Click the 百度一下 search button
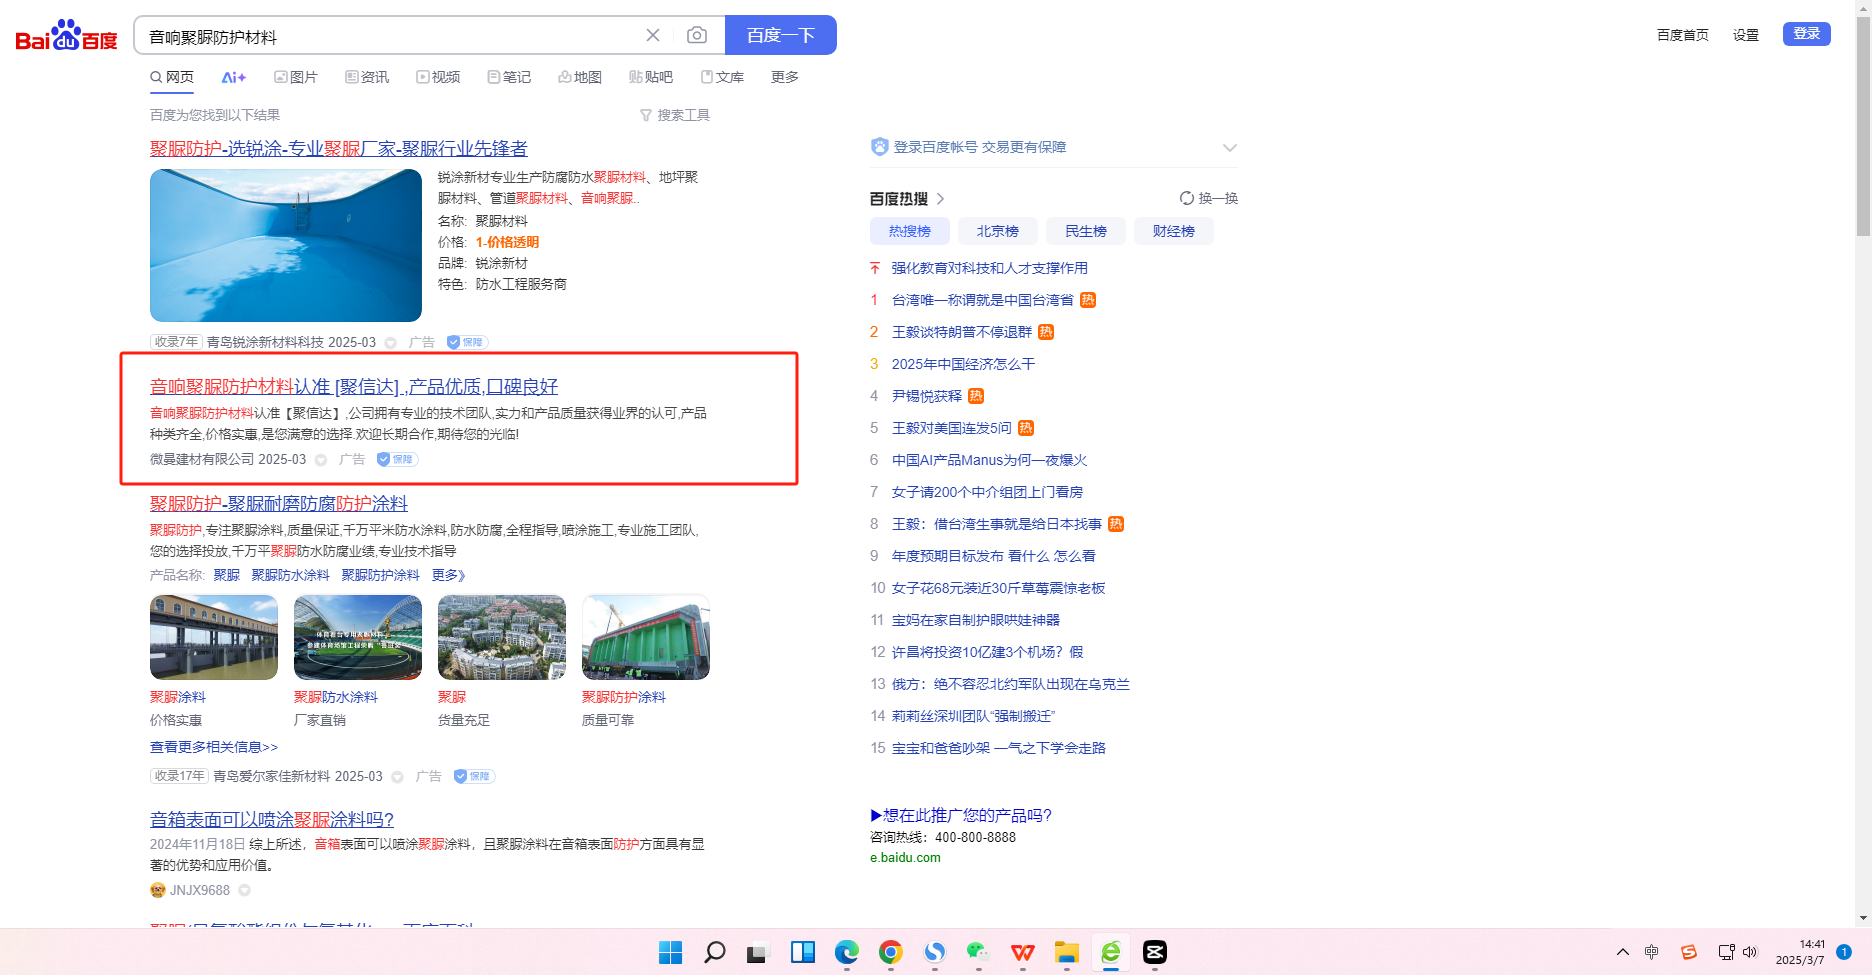The width and height of the screenshot is (1872, 975). pyautogui.click(x=780, y=36)
